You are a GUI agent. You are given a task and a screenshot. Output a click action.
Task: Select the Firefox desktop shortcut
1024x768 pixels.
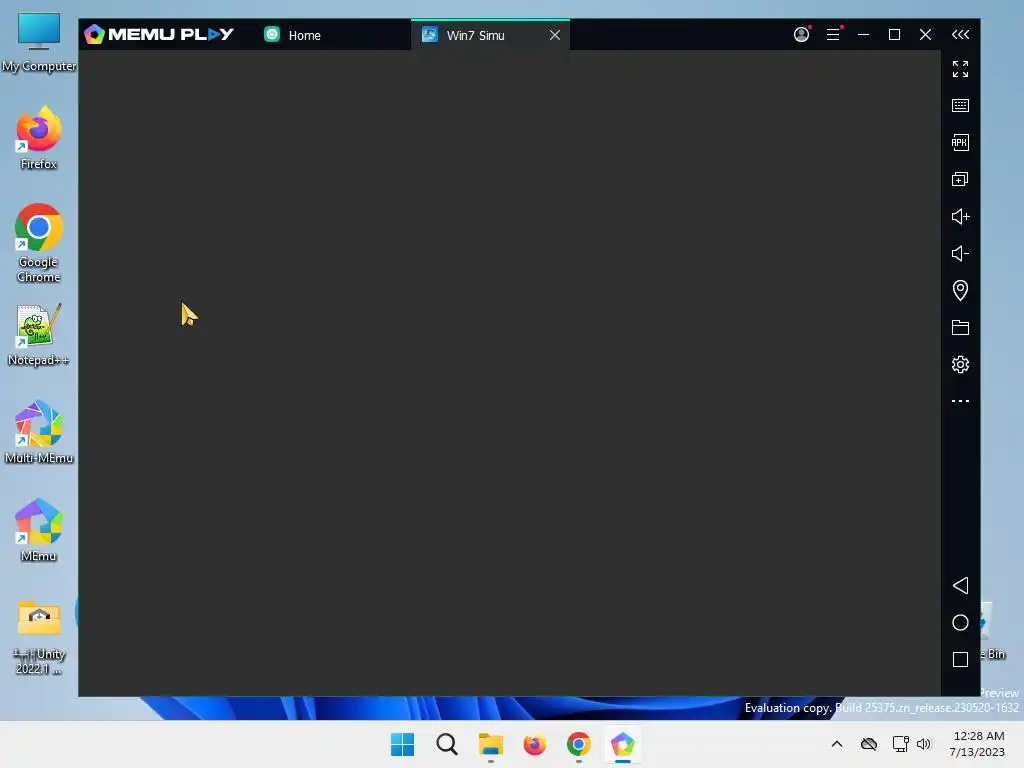pos(39,138)
